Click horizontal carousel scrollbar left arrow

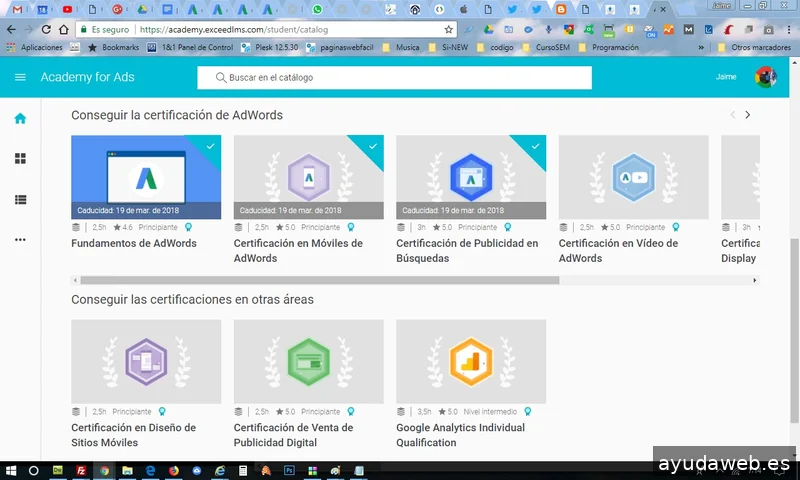pyautogui.click(x=76, y=280)
